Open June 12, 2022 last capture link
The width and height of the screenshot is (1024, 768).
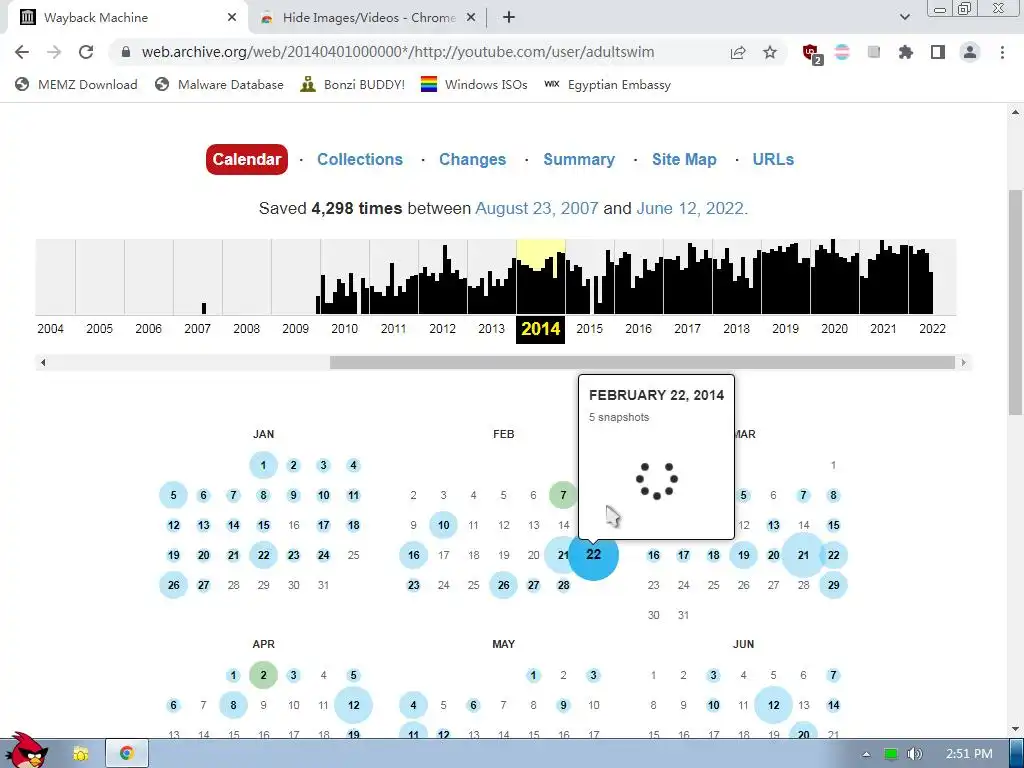coord(692,208)
